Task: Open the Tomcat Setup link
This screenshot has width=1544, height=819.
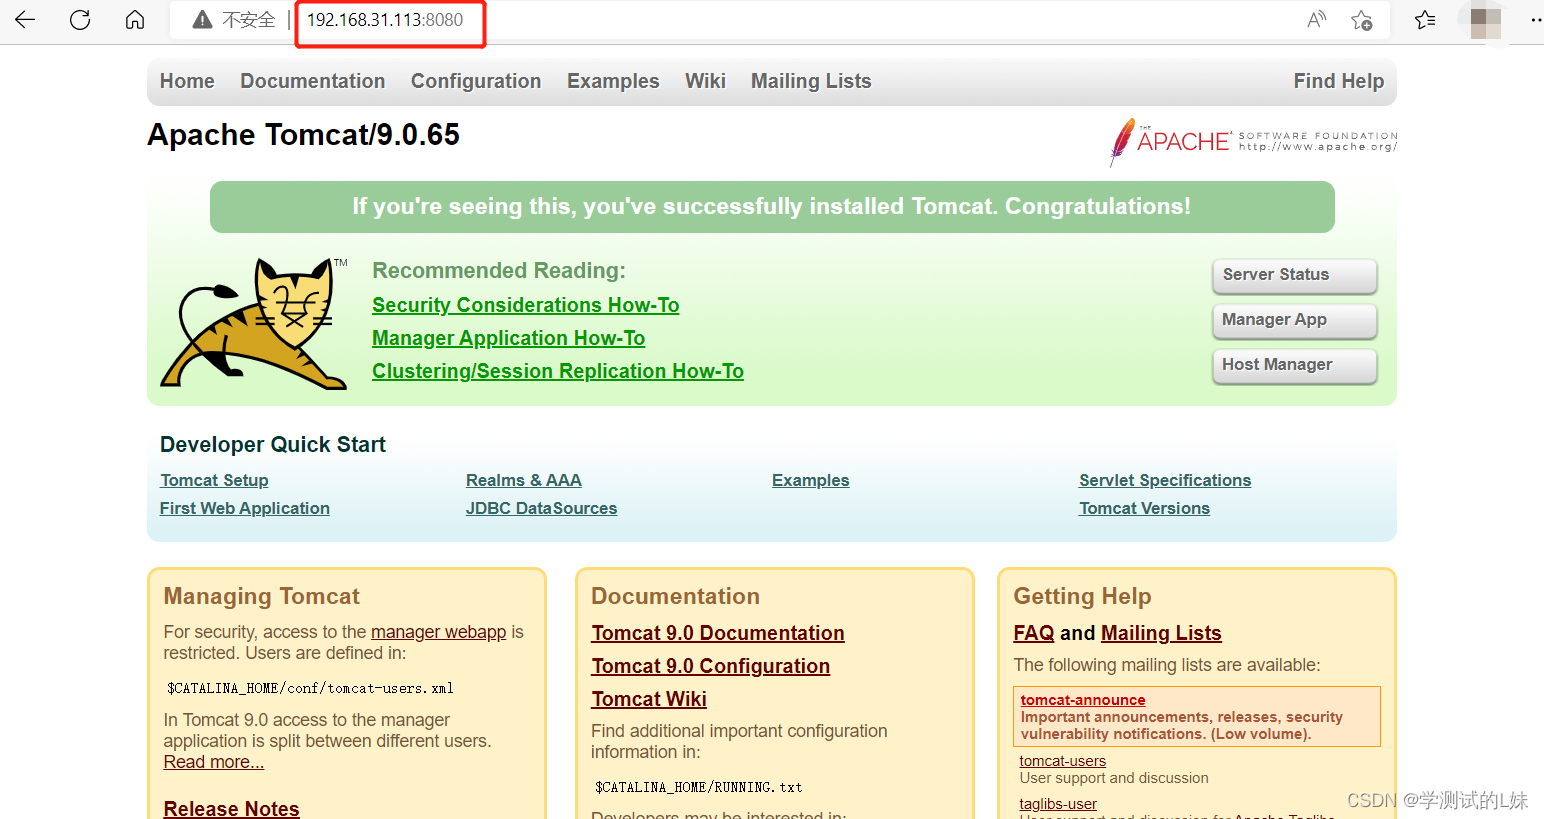Action: [x=214, y=480]
